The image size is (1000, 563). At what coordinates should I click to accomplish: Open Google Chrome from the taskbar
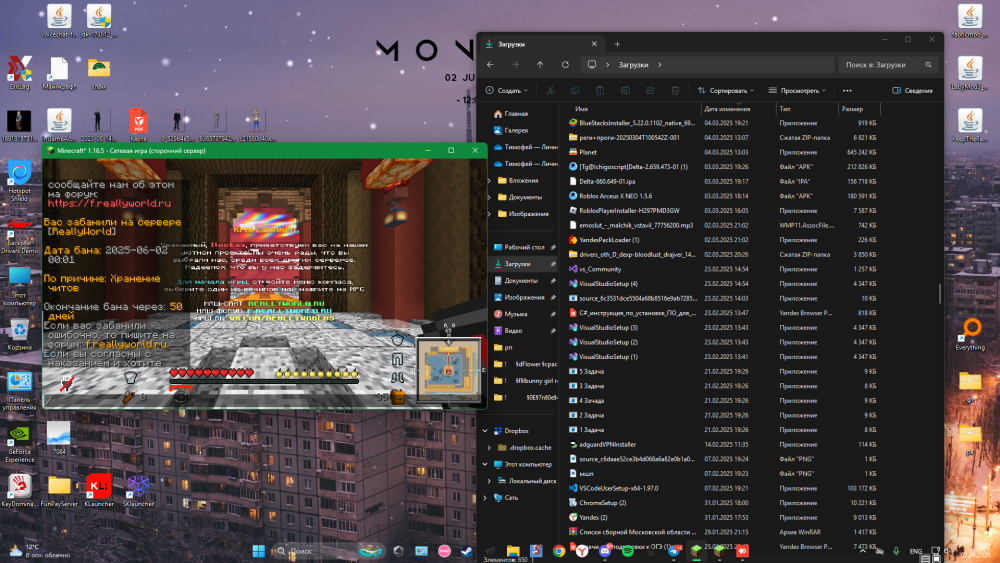pos(559,551)
